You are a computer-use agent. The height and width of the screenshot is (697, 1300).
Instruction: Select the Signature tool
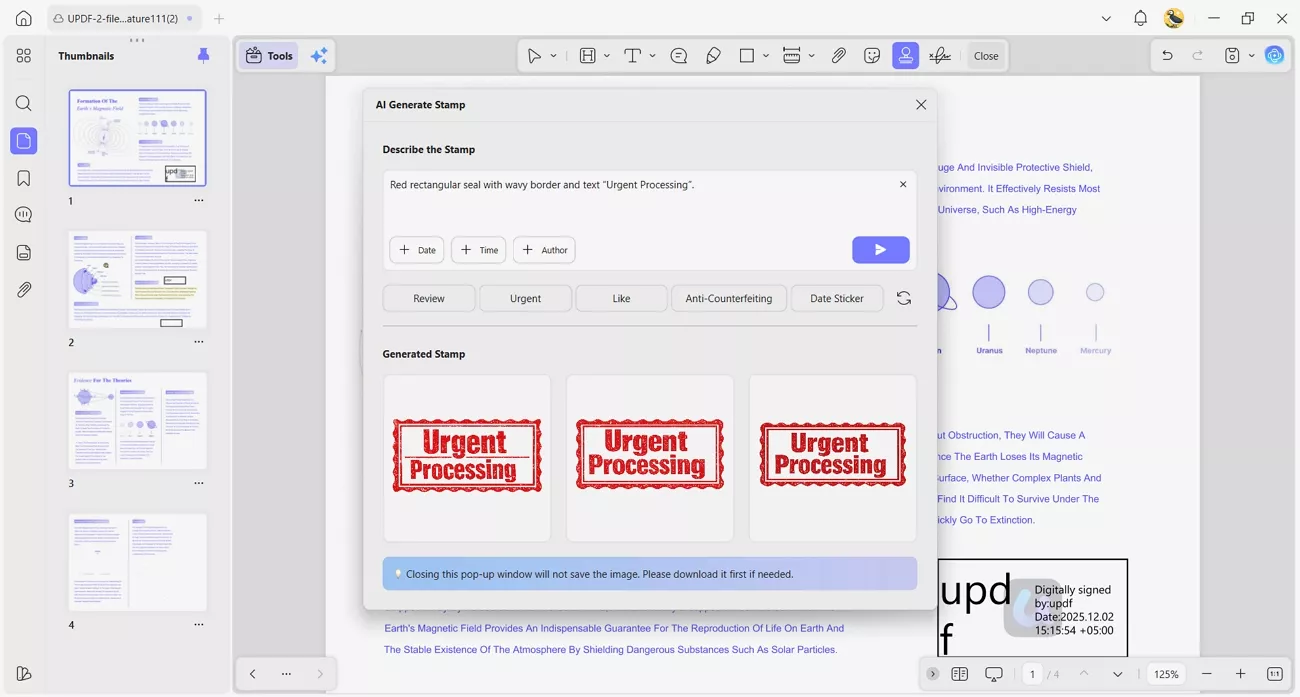pos(939,55)
